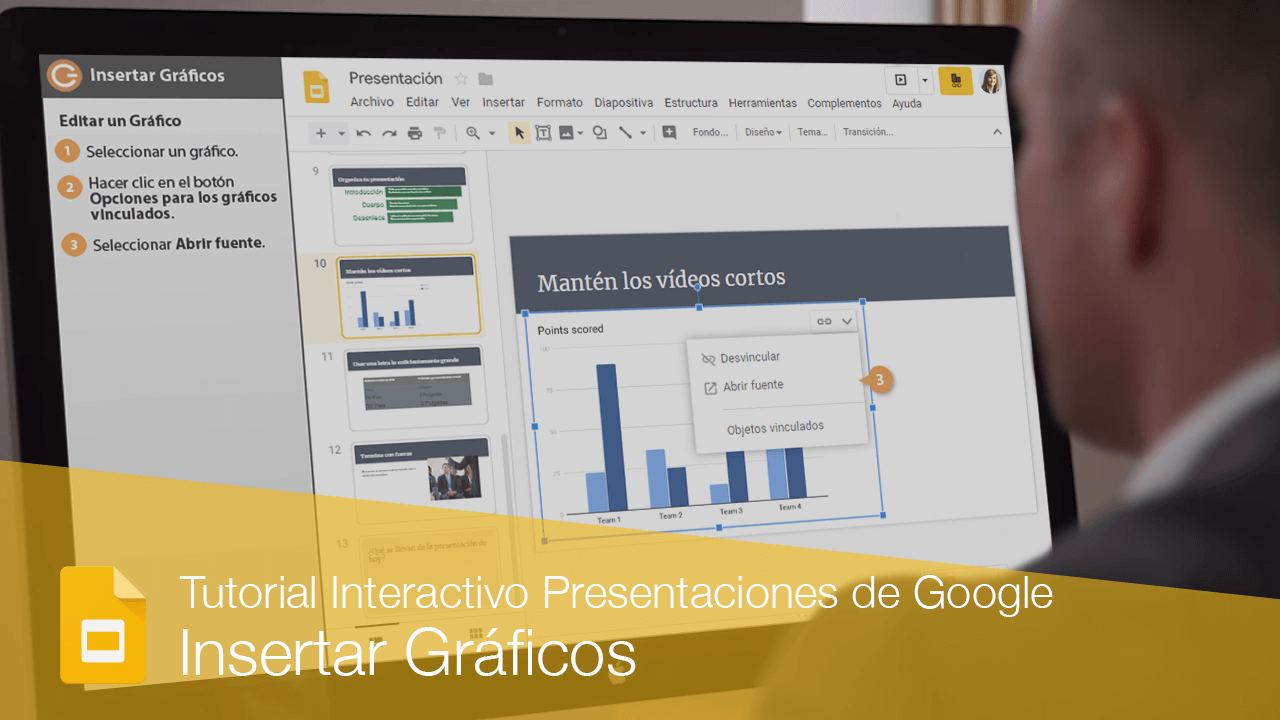Expand the Insert image dropdown arrow

[581, 132]
